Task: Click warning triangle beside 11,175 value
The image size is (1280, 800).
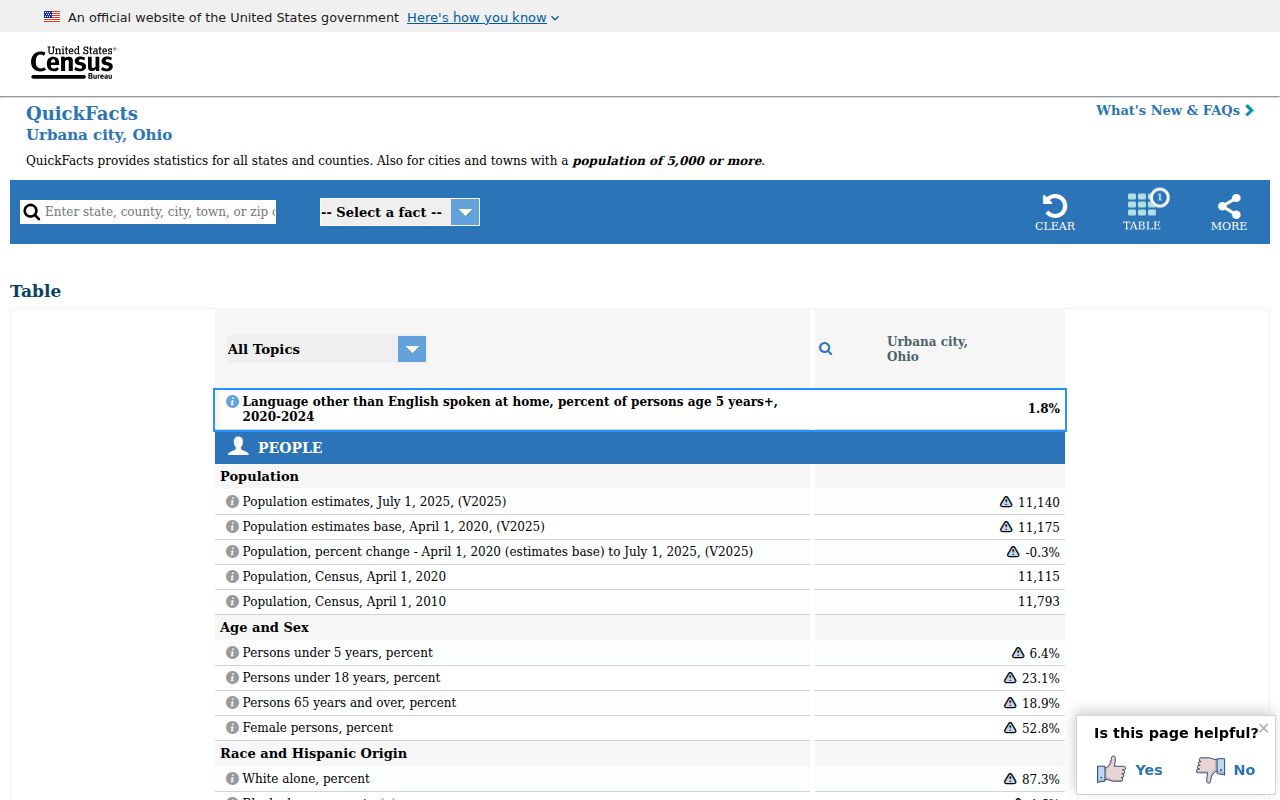Action: [1006, 527]
